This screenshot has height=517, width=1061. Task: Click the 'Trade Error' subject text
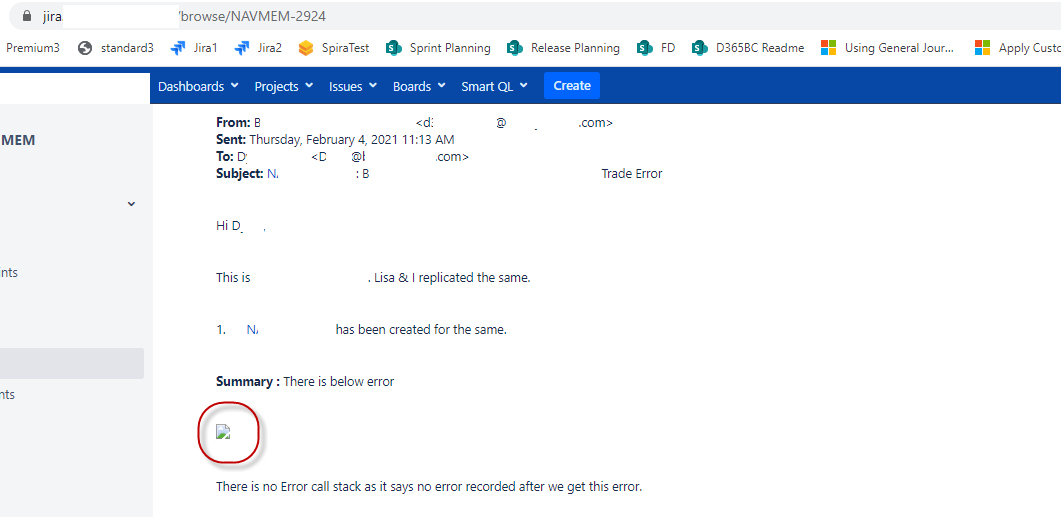(632, 174)
